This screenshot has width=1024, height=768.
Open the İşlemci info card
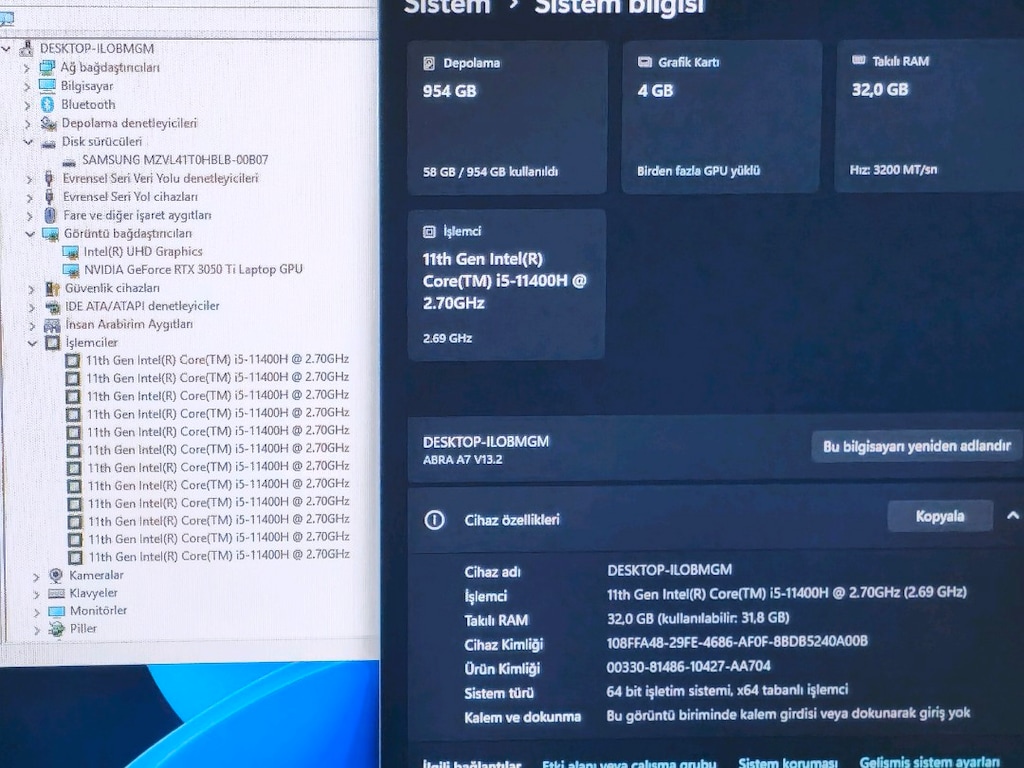click(507, 285)
